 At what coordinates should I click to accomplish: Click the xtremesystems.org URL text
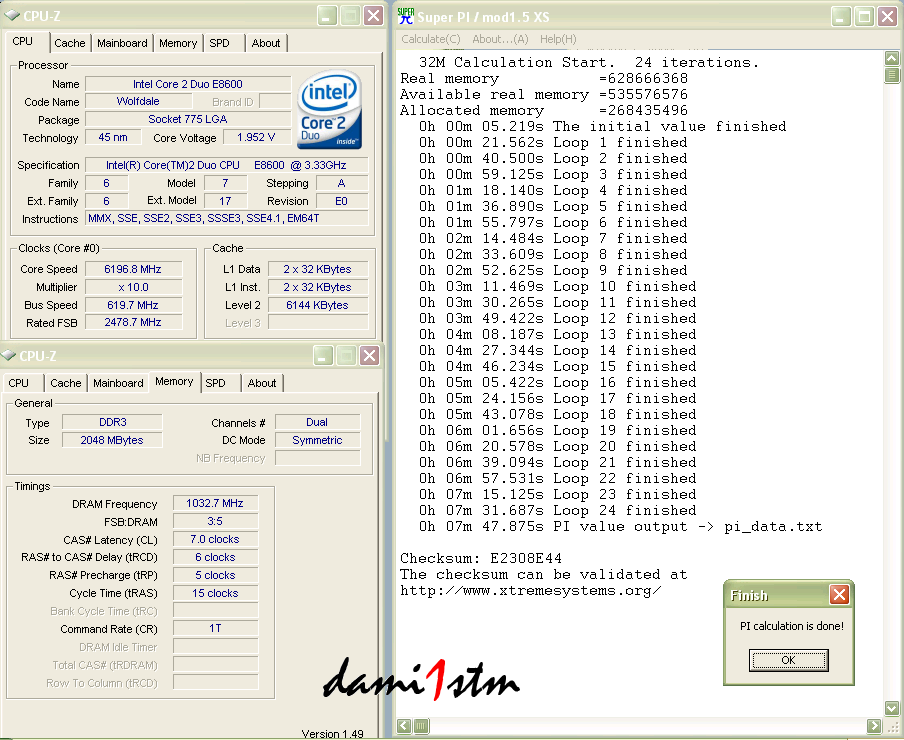(x=530, y=591)
